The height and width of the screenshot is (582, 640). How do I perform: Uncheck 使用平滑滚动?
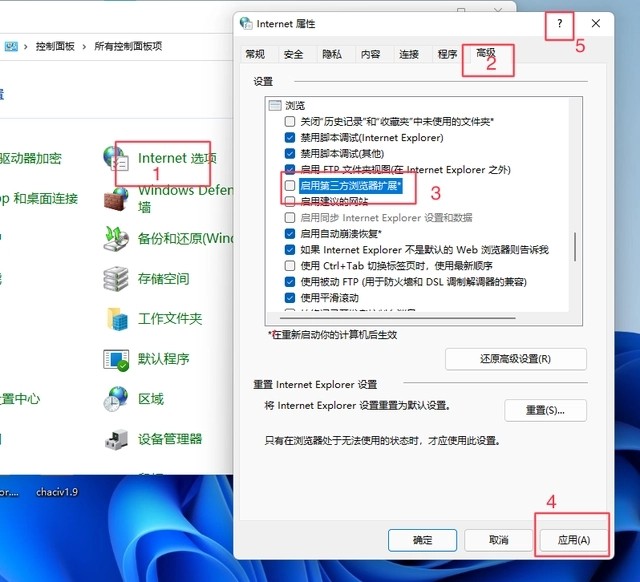(x=290, y=298)
